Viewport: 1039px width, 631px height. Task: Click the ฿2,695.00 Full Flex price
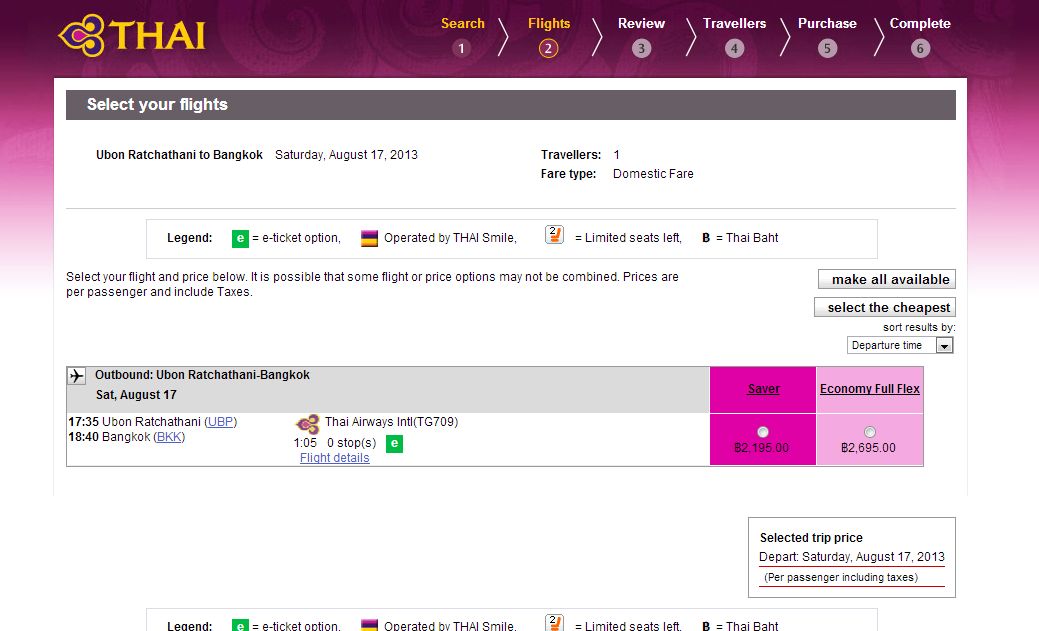(868, 448)
